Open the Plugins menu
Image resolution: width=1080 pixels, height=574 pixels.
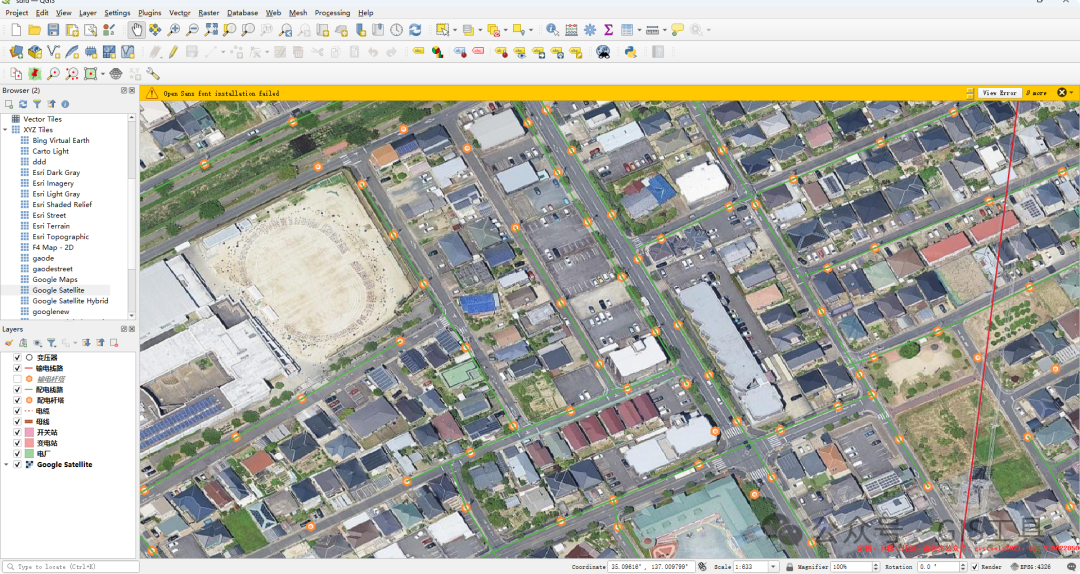(x=149, y=12)
